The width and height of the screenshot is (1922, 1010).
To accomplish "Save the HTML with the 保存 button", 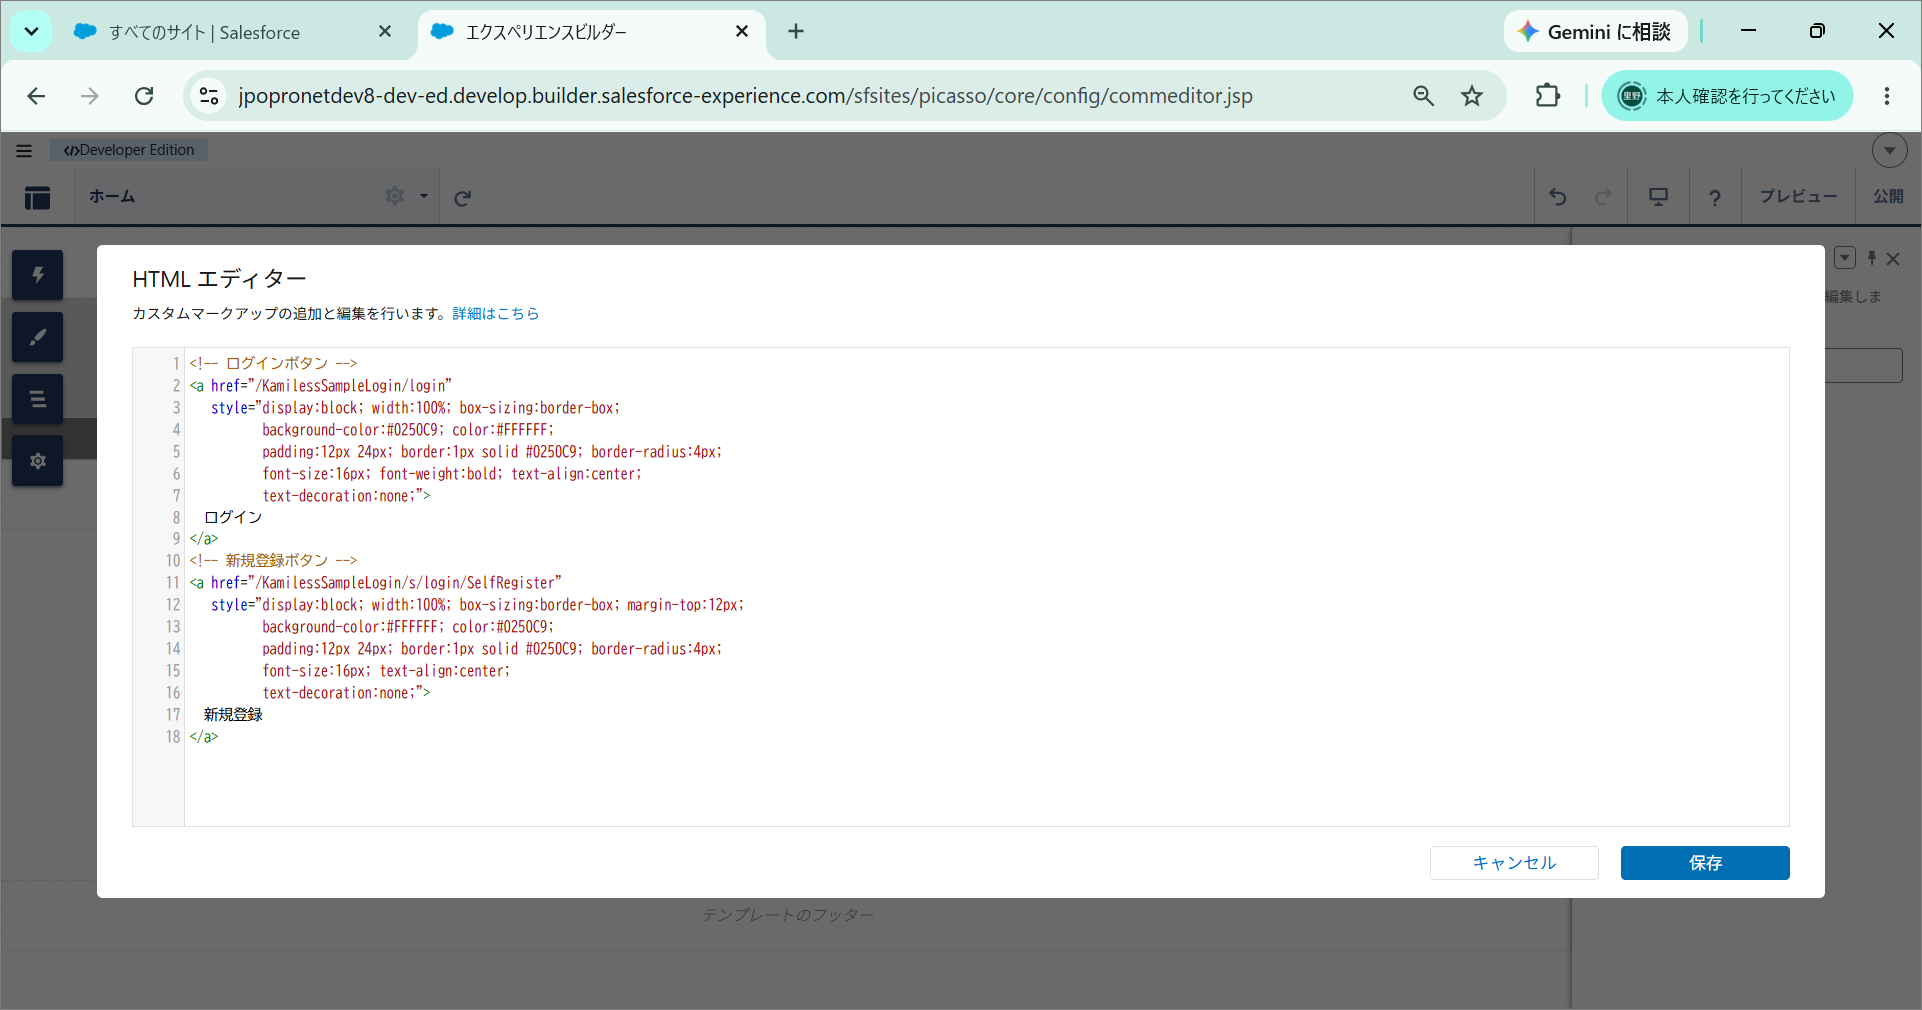I will coord(1705,863).
